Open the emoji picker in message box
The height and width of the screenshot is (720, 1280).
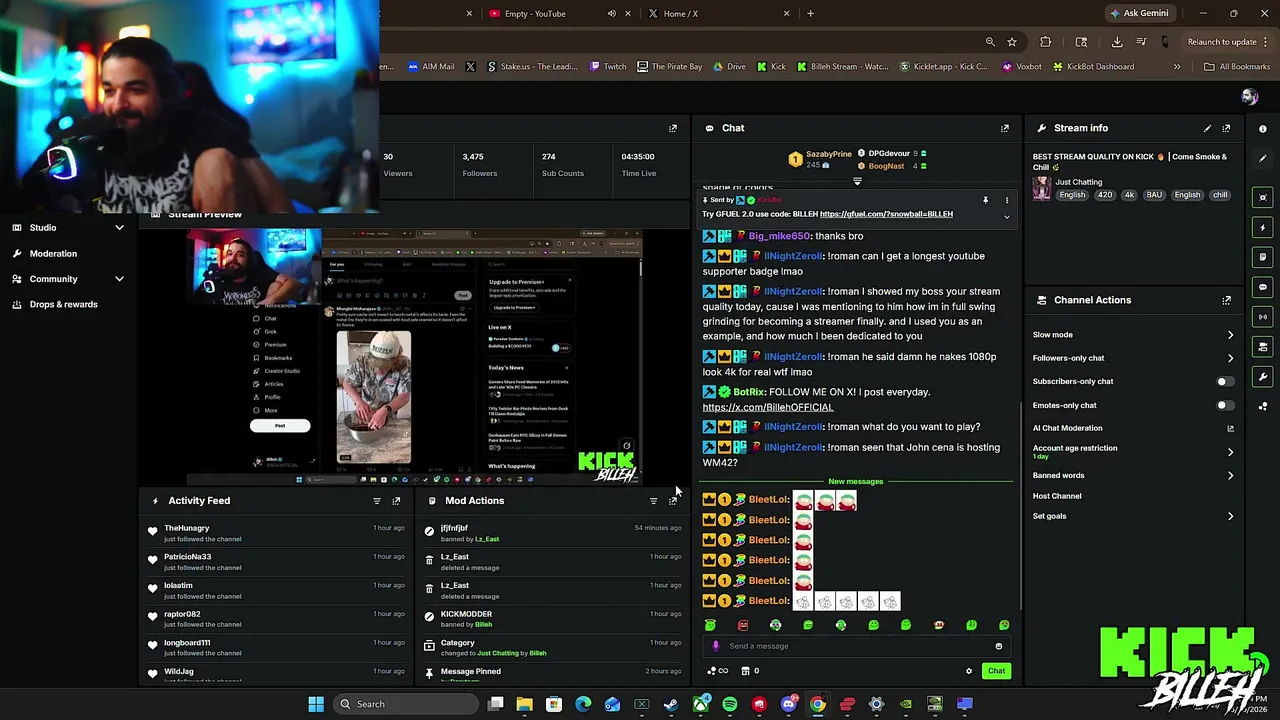tap(998, 646)
